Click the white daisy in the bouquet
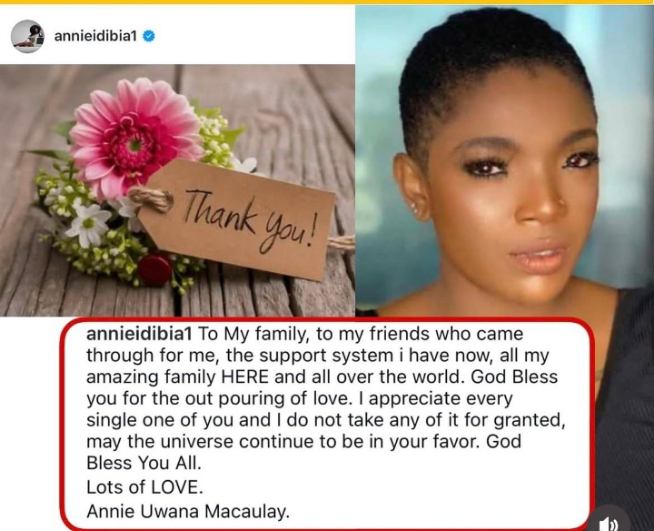 coord(88,225)
